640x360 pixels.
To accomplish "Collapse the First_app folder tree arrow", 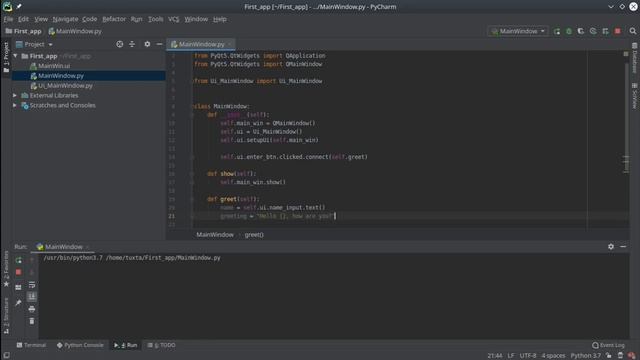I will click(x=16, y=56).
